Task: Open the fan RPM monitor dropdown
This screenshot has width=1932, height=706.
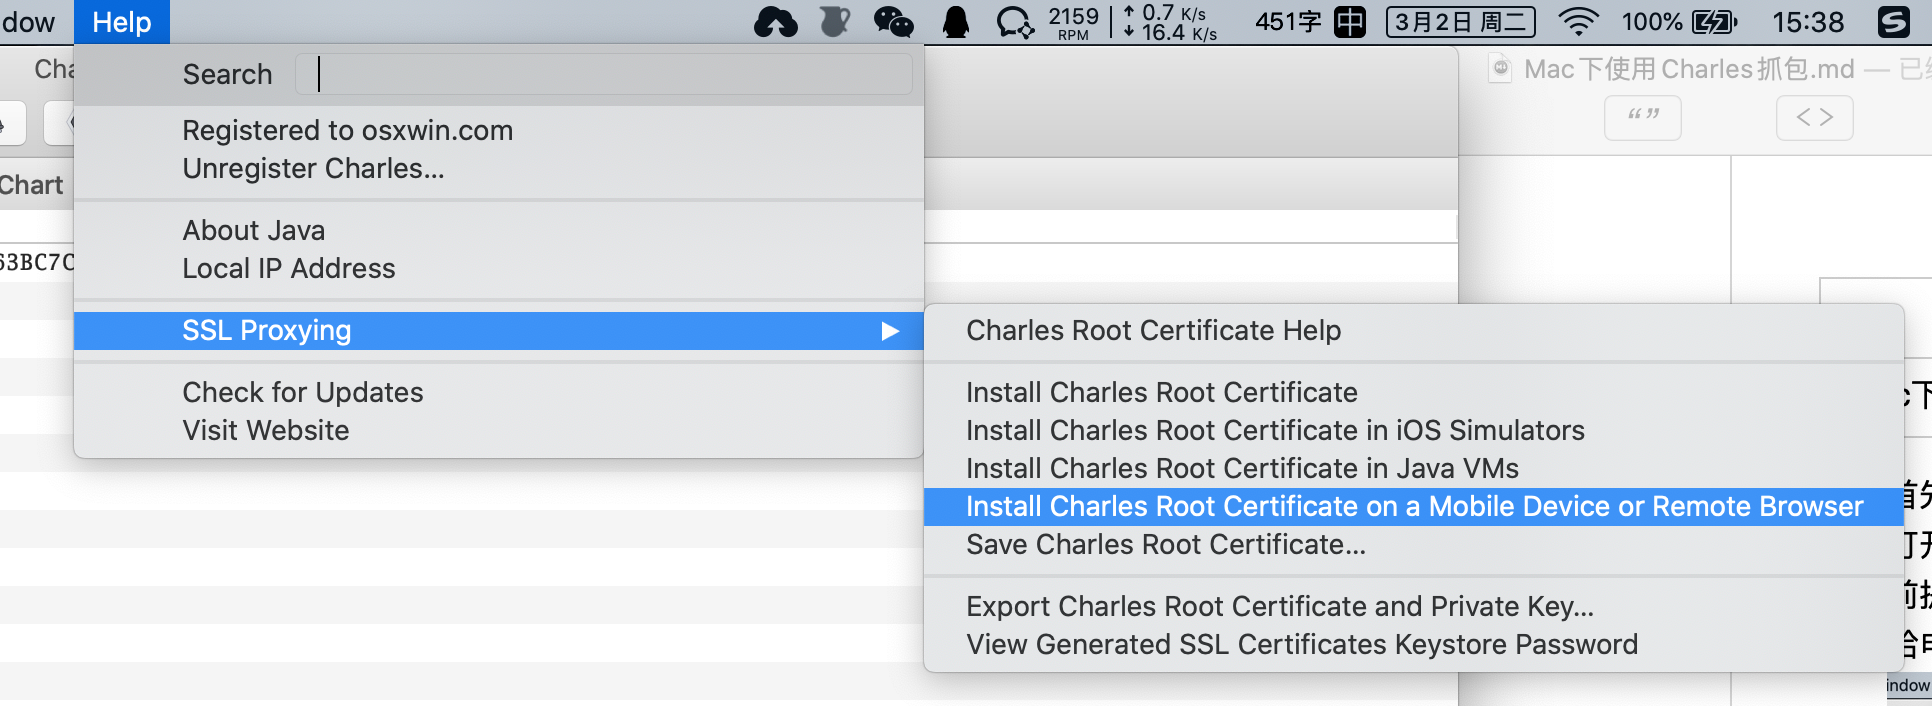Action: coord(1073,22)
